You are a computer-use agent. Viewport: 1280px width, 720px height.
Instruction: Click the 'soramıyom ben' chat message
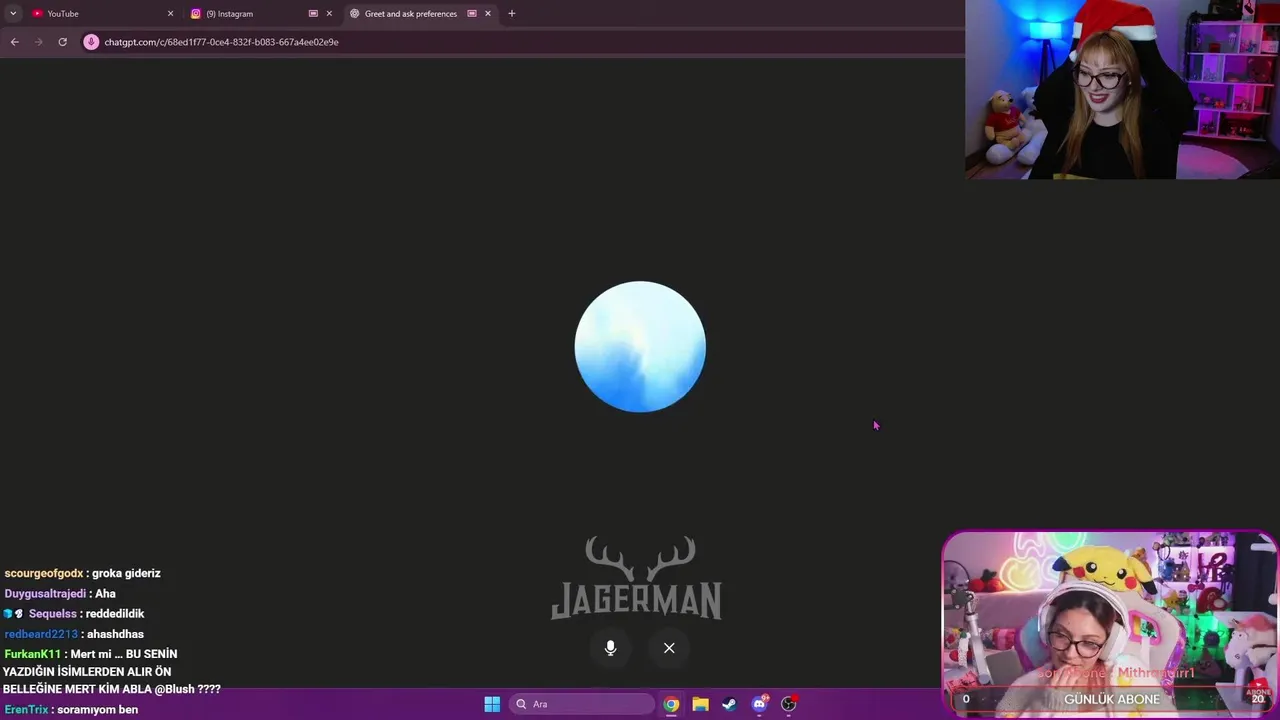97,710
